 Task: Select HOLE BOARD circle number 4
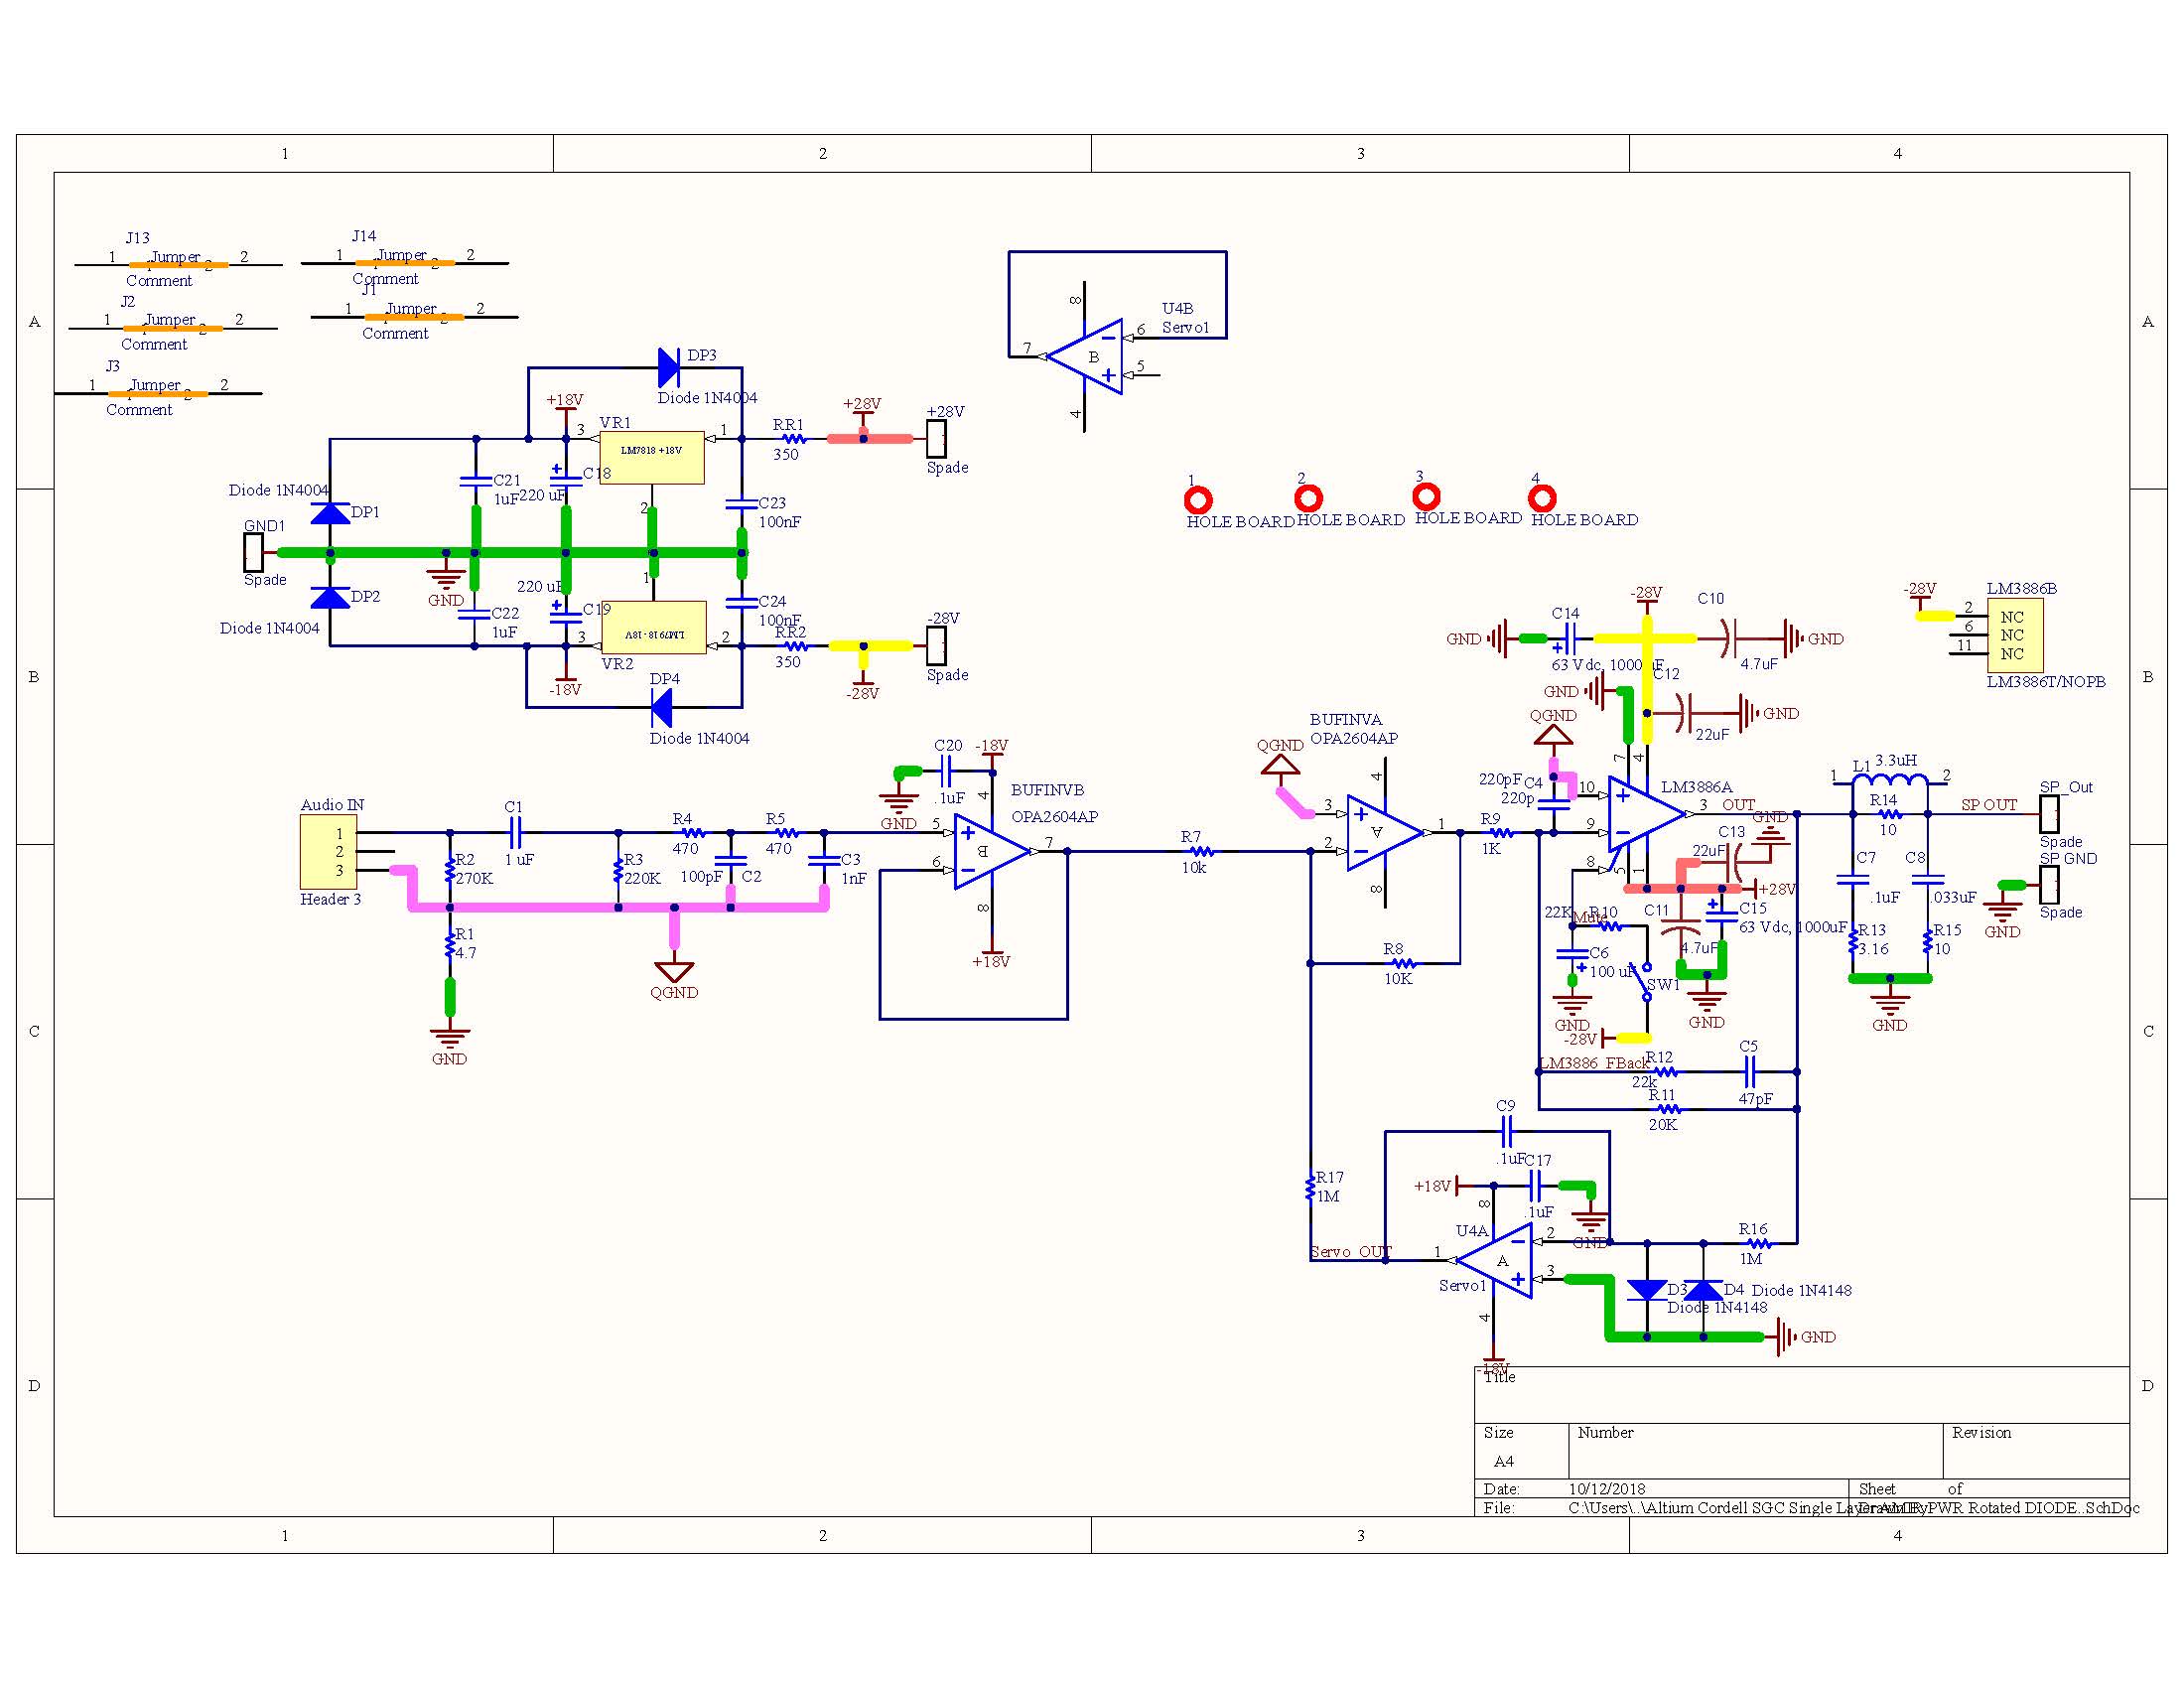coord(1542,498)
